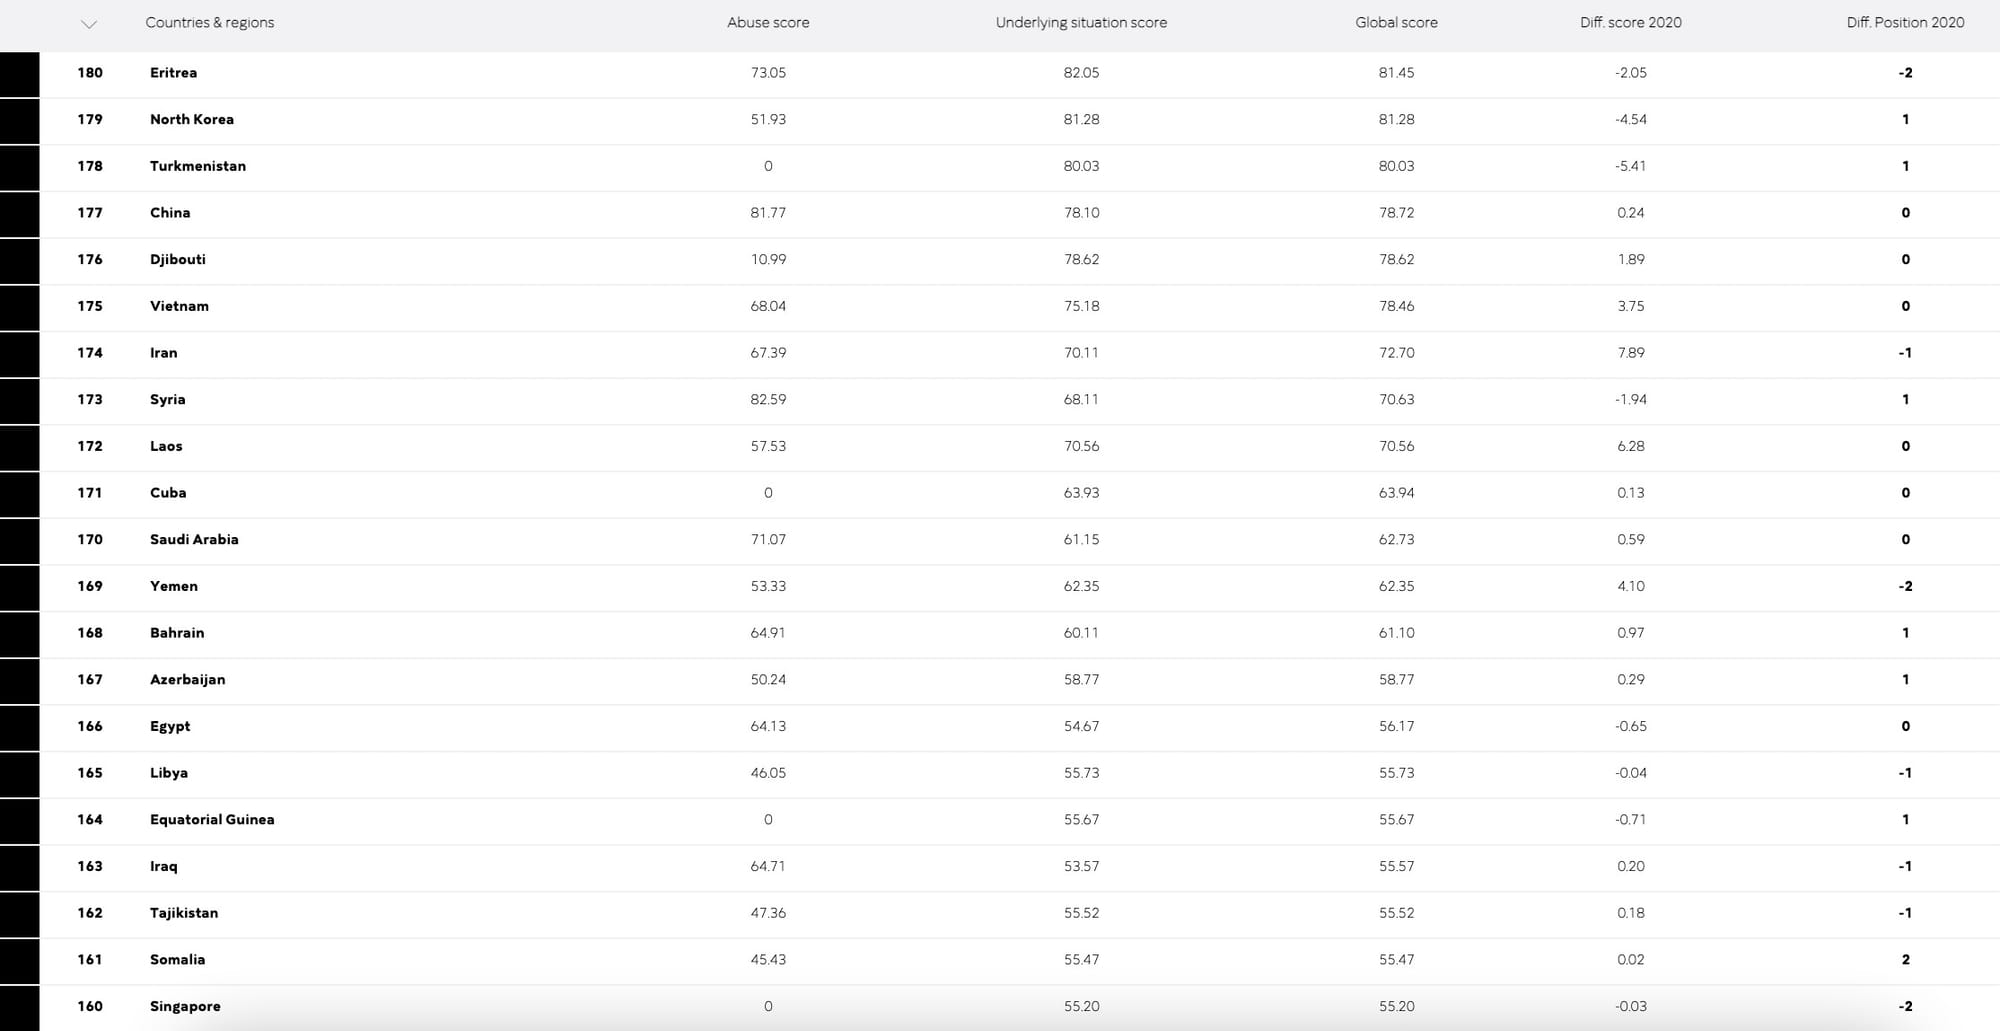Click the black swatch next to Syria
2000x1031 pixels.
click(x=19, y=400)
